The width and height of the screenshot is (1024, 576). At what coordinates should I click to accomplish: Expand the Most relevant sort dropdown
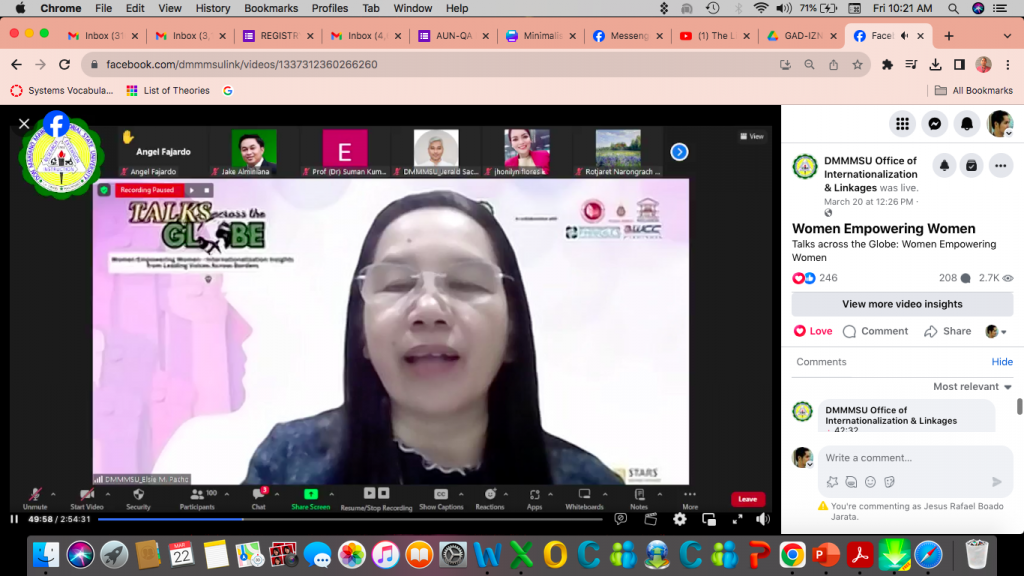pos(972,387)
